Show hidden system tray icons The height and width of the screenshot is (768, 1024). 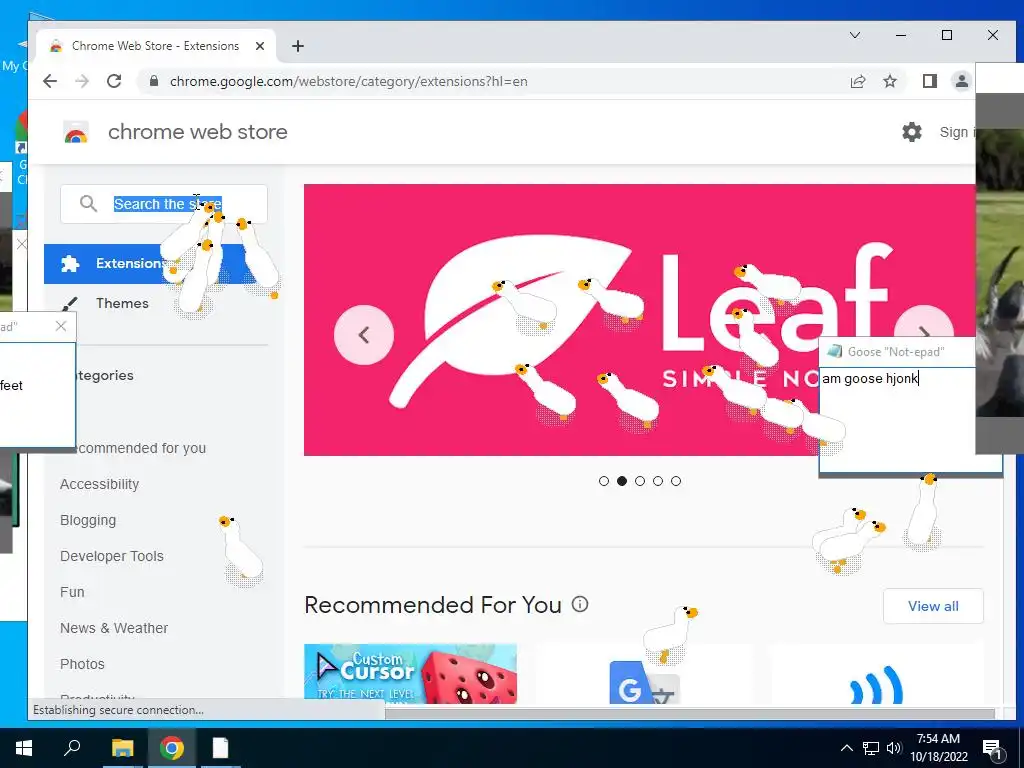(846, 748)
